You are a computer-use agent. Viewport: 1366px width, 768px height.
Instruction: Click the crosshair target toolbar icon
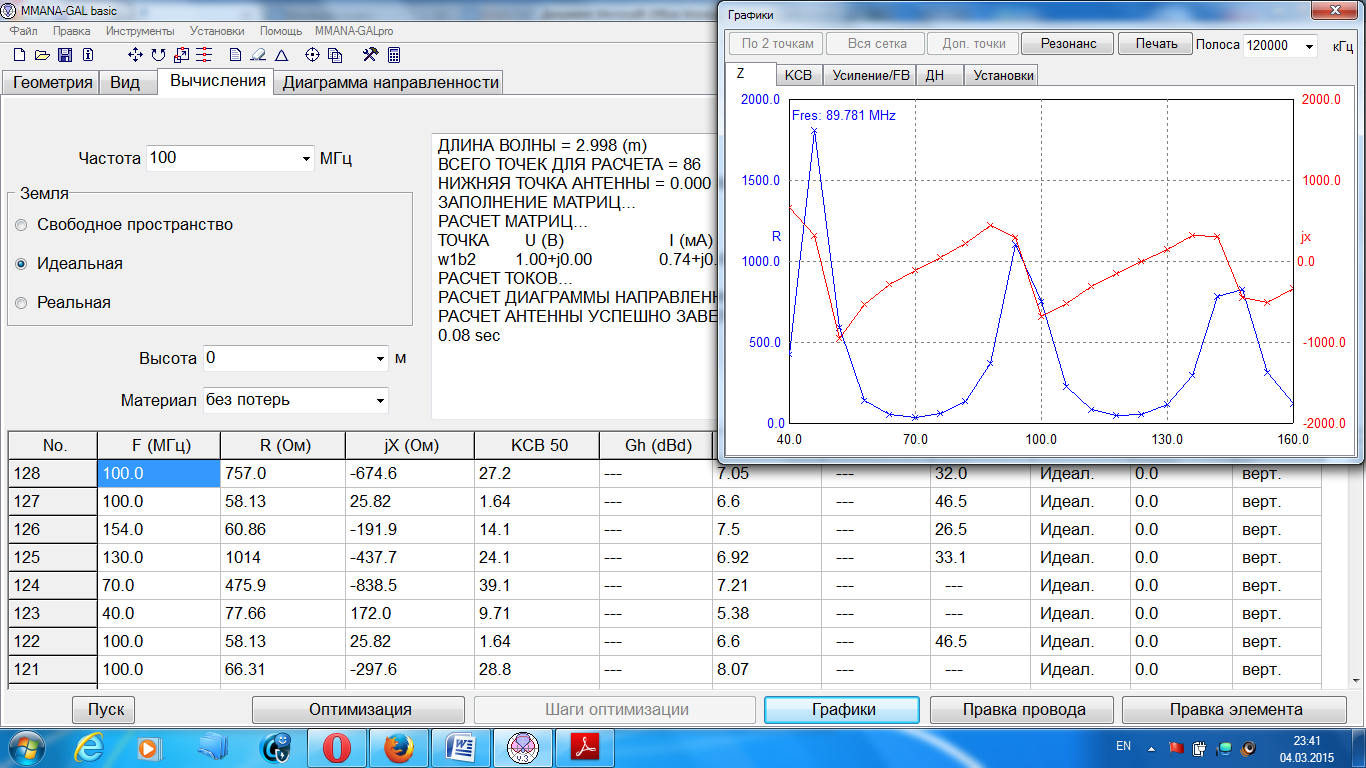pos(312,55)
